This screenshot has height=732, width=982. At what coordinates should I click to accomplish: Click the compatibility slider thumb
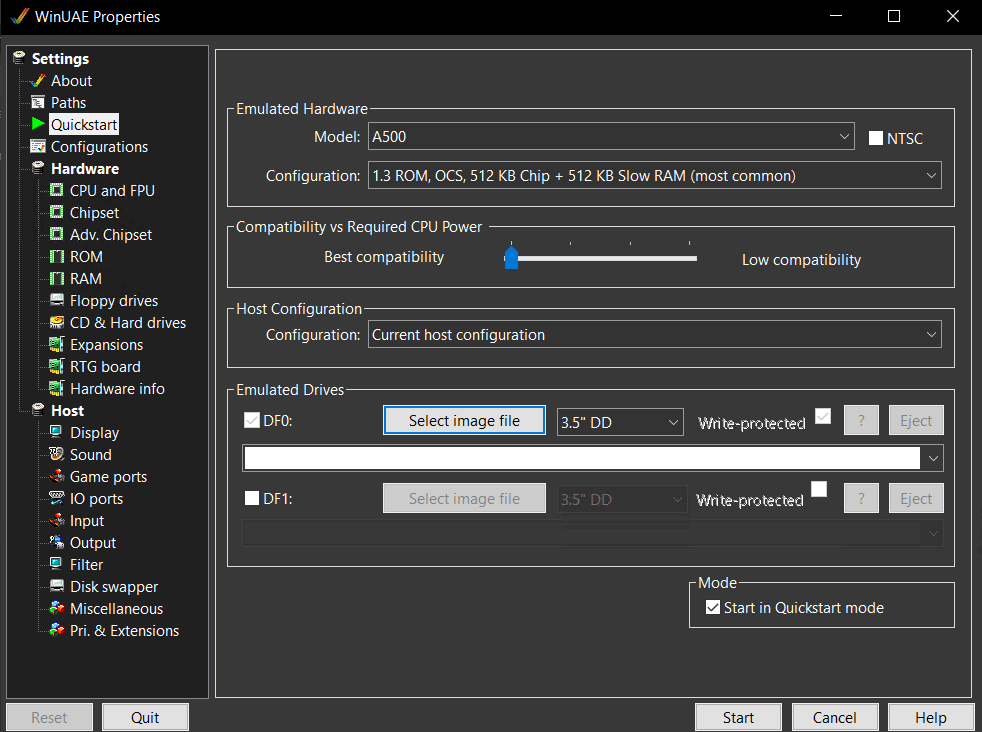tap(512, 257)
